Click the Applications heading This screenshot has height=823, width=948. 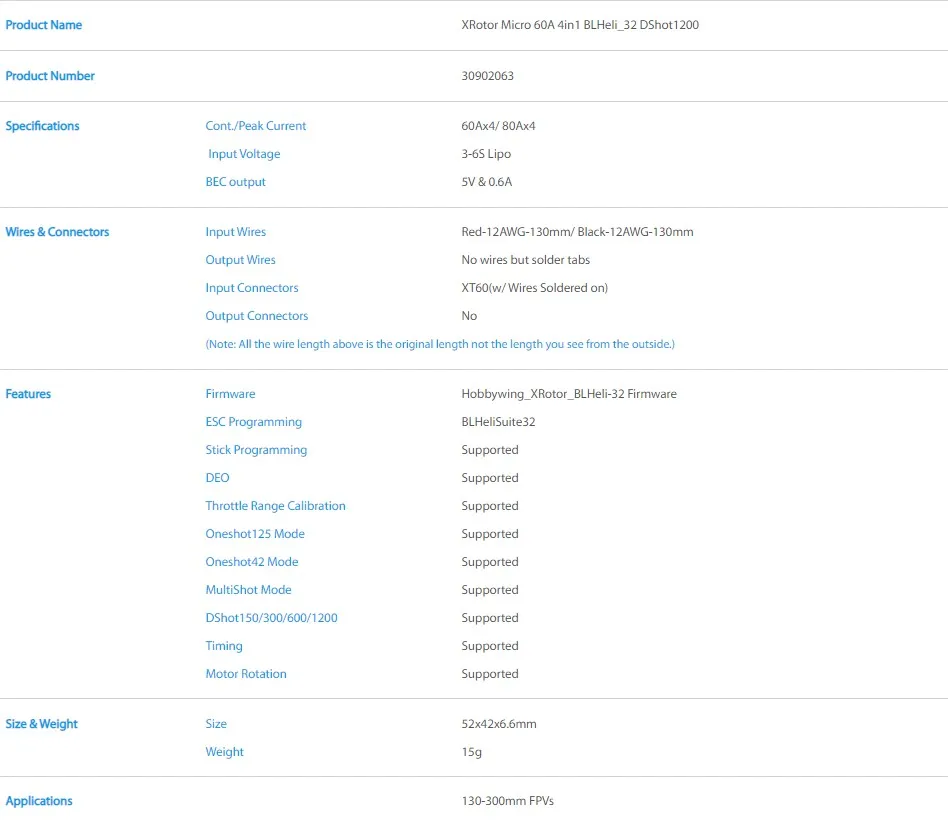coord(39,801)
